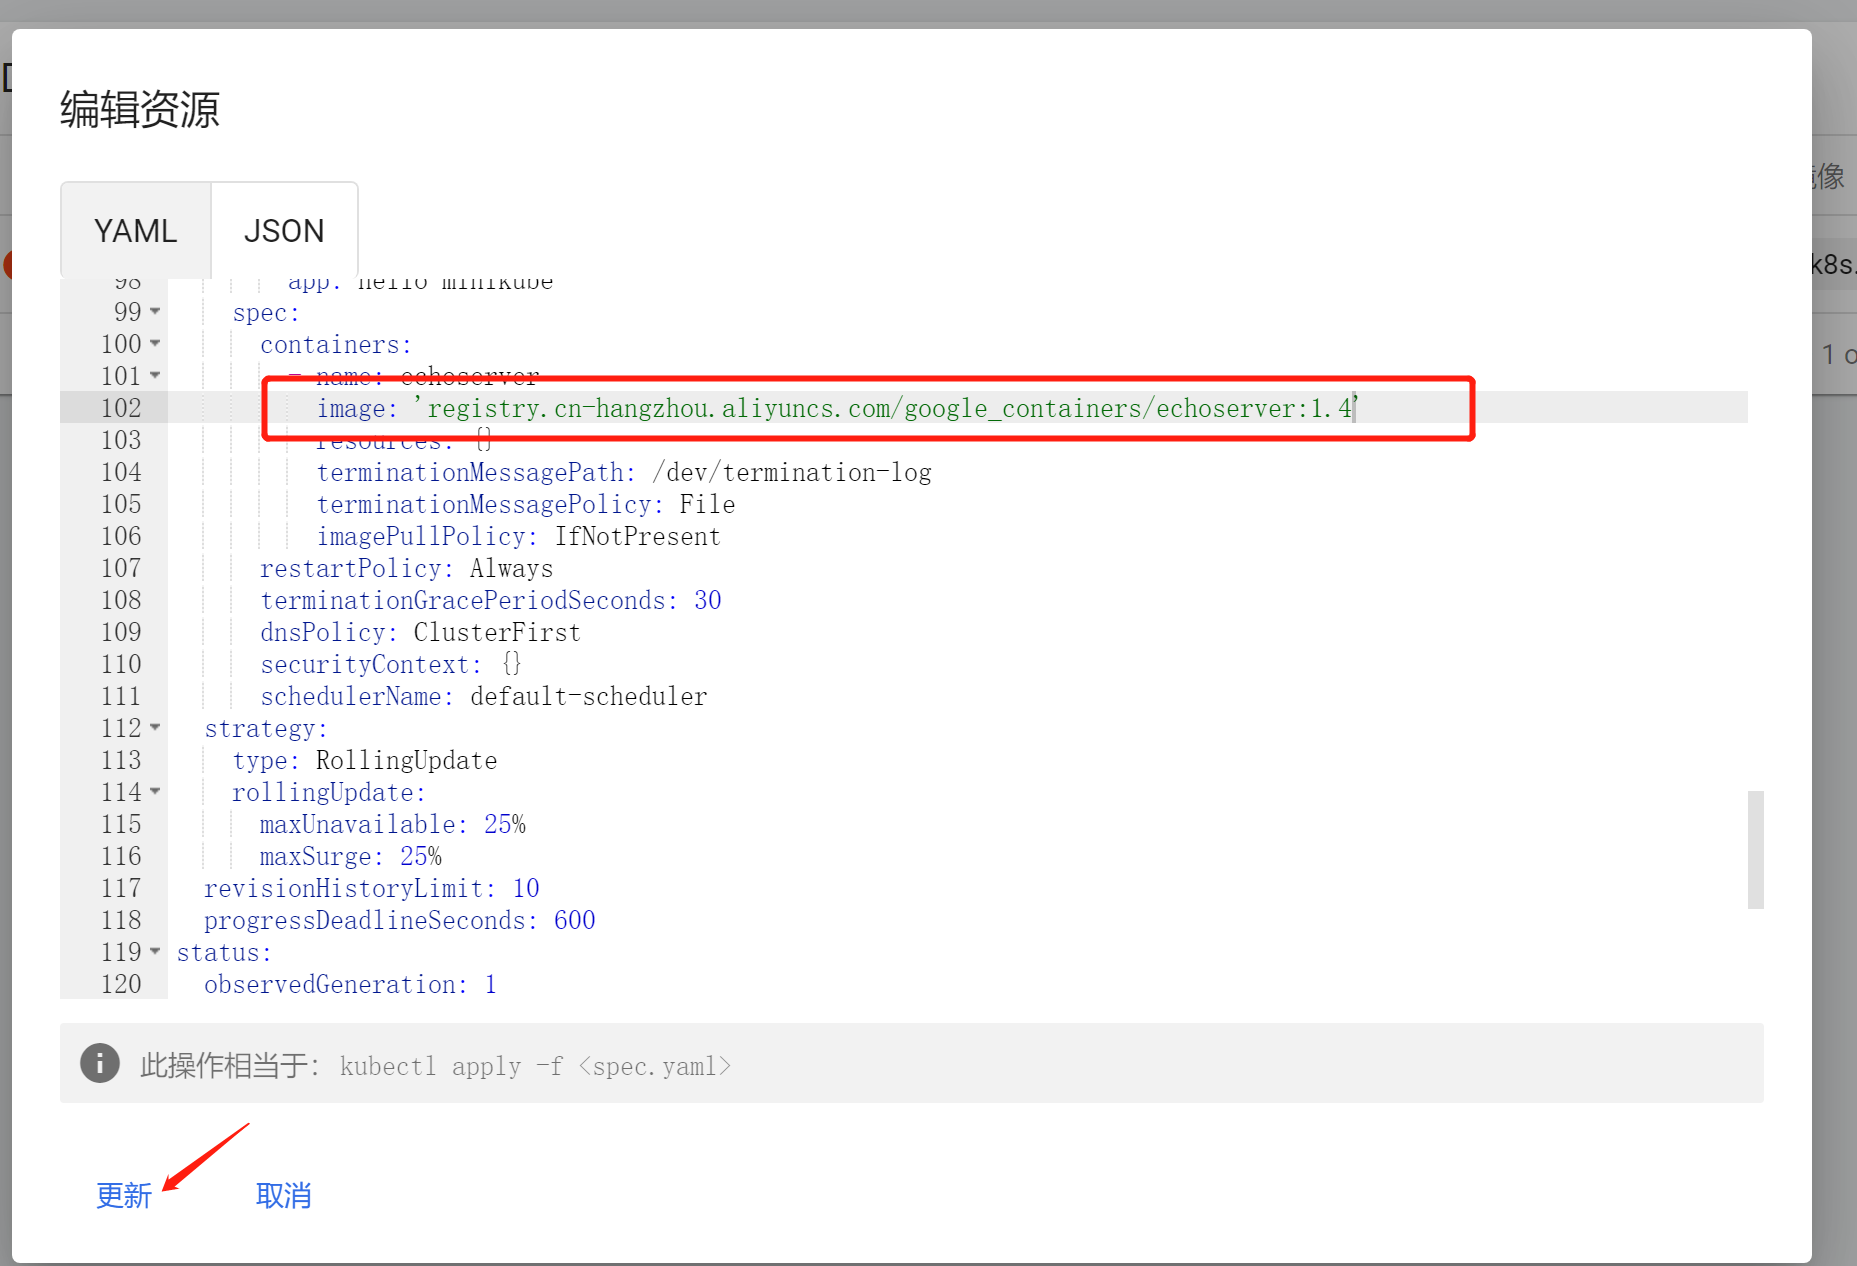Click the 取消 button to cancel editing
Screen dimensions: 1857x1266
(283, 1195)
